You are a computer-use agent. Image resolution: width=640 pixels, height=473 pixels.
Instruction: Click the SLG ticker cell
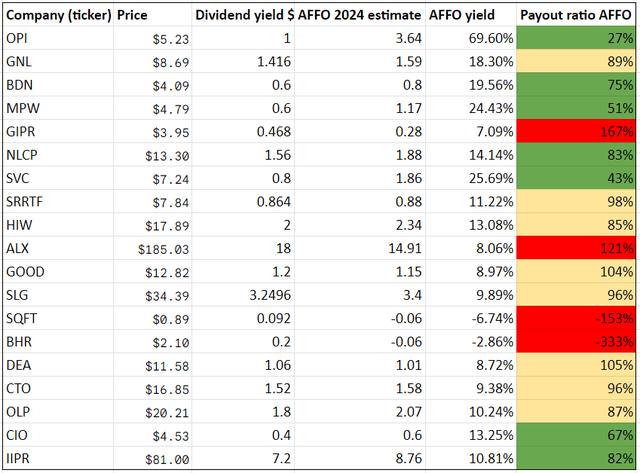[58, 295]
